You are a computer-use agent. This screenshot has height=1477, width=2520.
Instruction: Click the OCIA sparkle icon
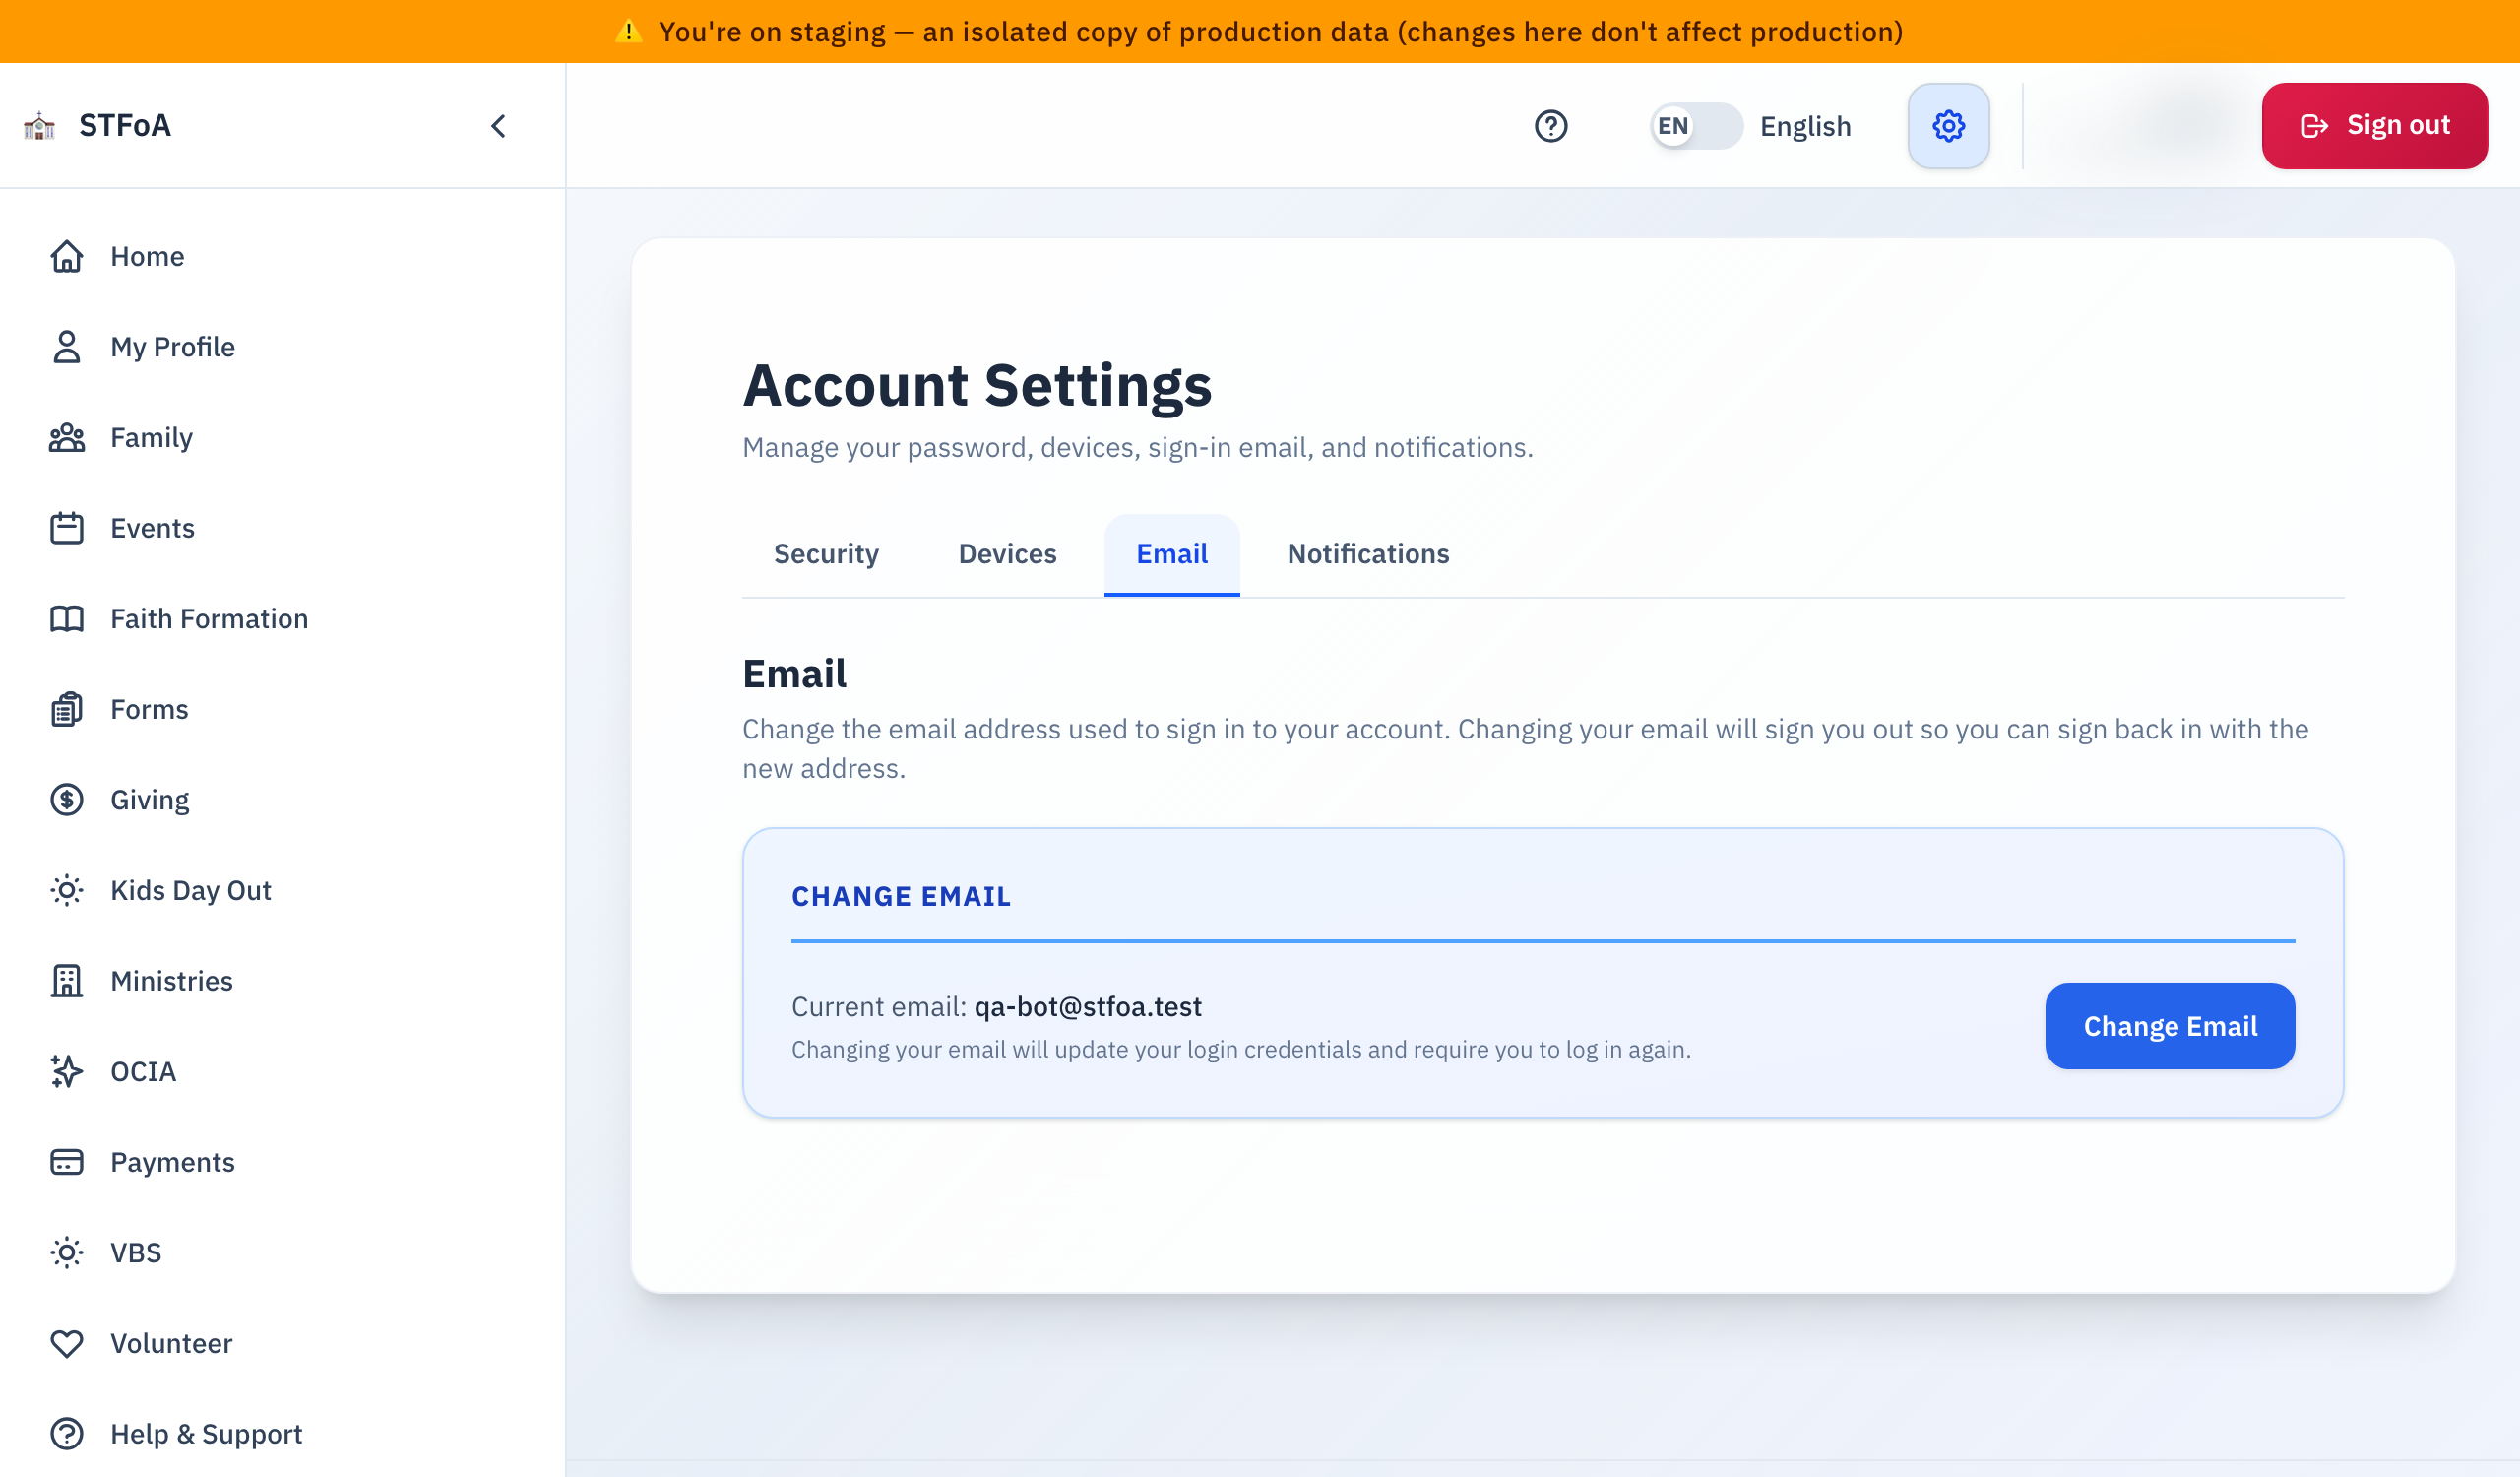pos(66,1071)
